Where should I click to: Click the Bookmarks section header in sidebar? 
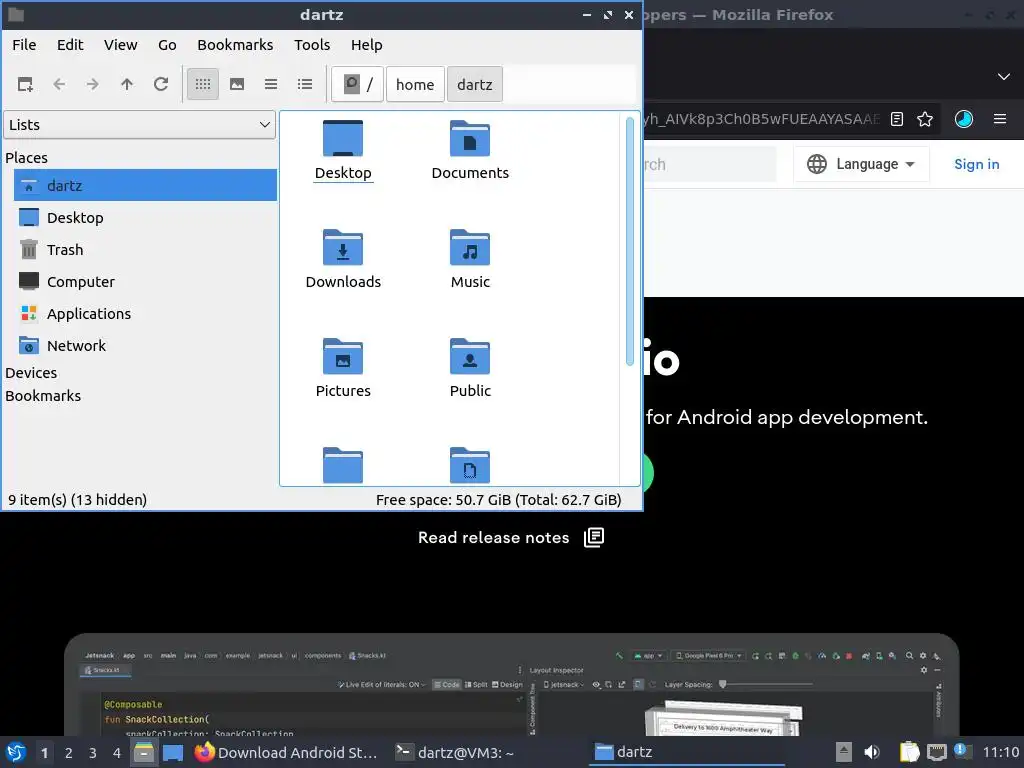point(43,396)
